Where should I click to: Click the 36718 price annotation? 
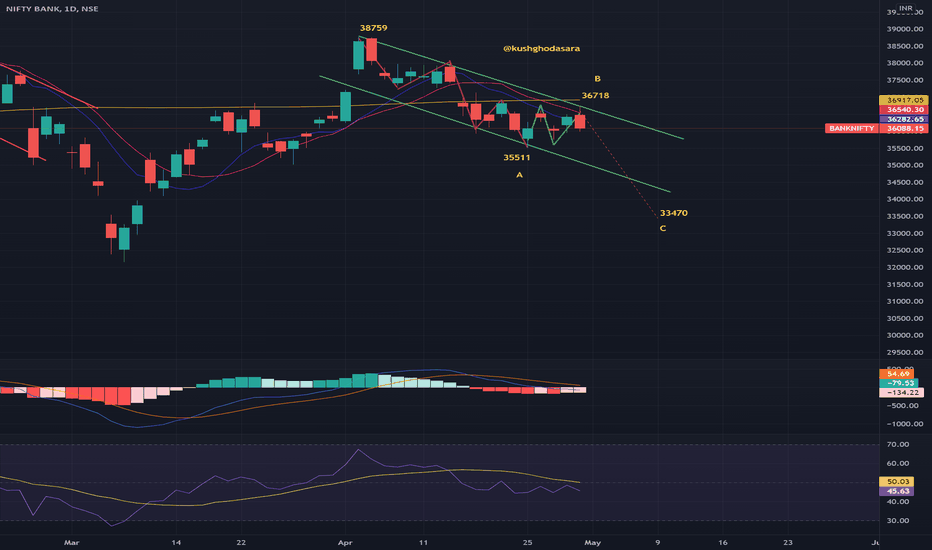tap(595, 95)
